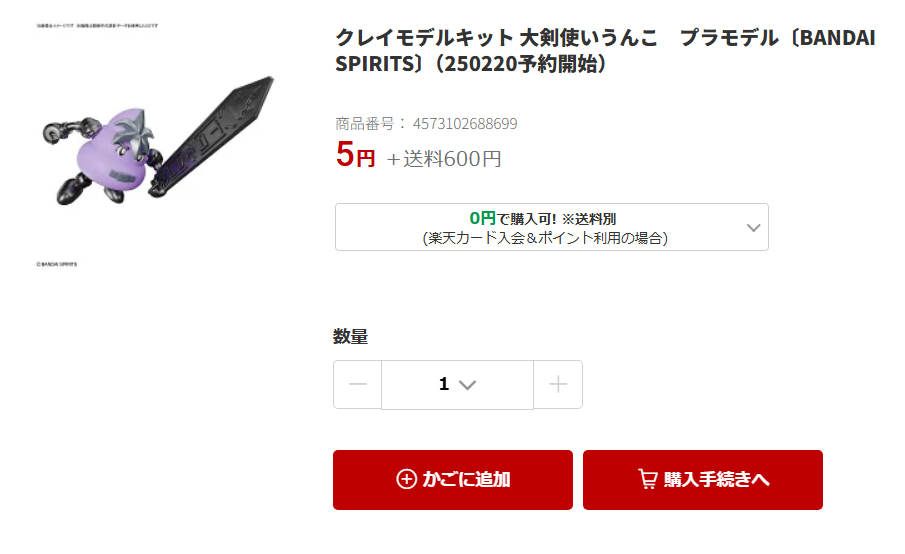Decrease quantity with the minus button
Image resolution: width=905 pixels, height=554 pixels.
[357, 384]
